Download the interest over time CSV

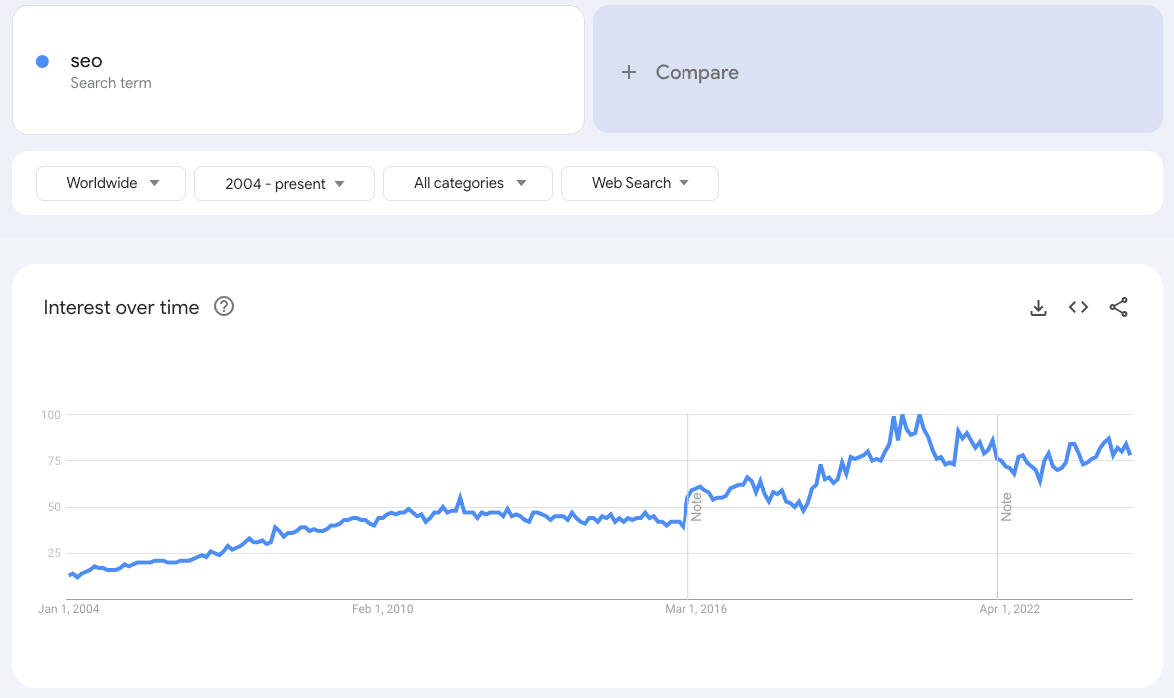1038,308
